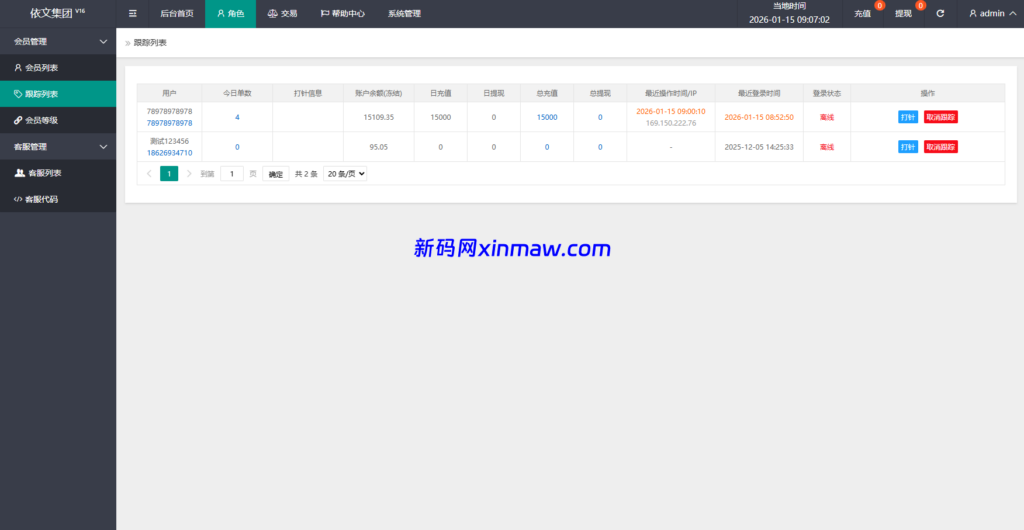Click next page arrow in pagination
Screen dimensions: 1024x530
point(189,174)
